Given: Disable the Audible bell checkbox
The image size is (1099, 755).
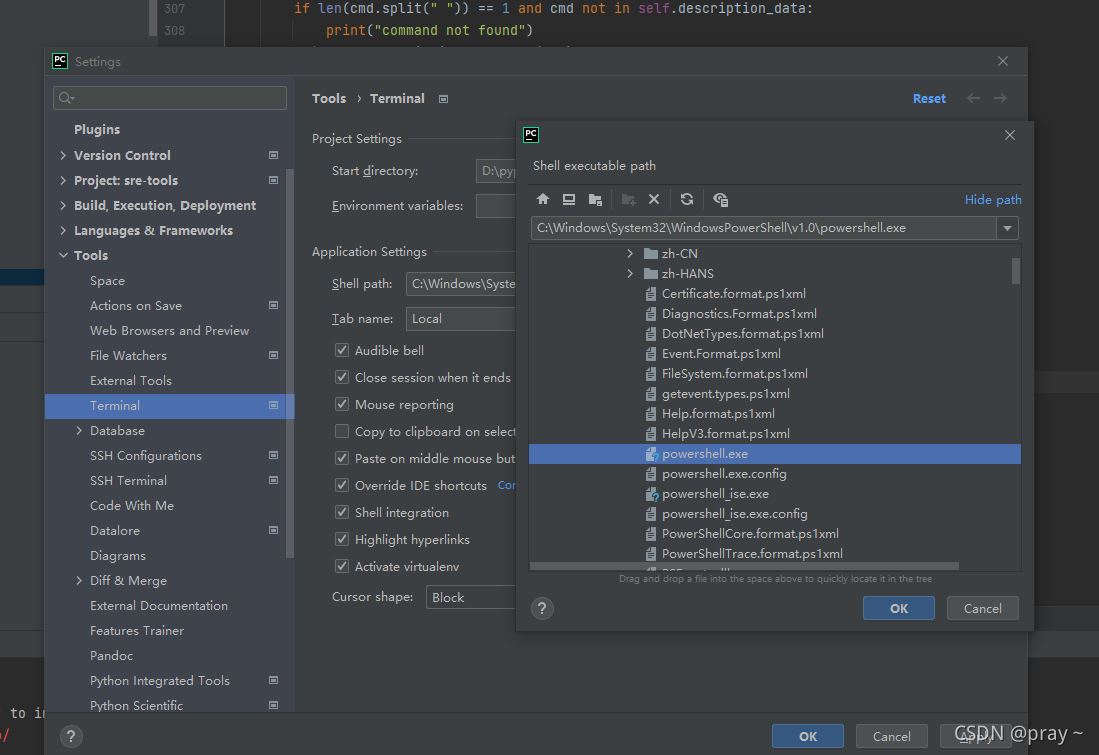Looking at the screenshot, I should tap(342, 350).
